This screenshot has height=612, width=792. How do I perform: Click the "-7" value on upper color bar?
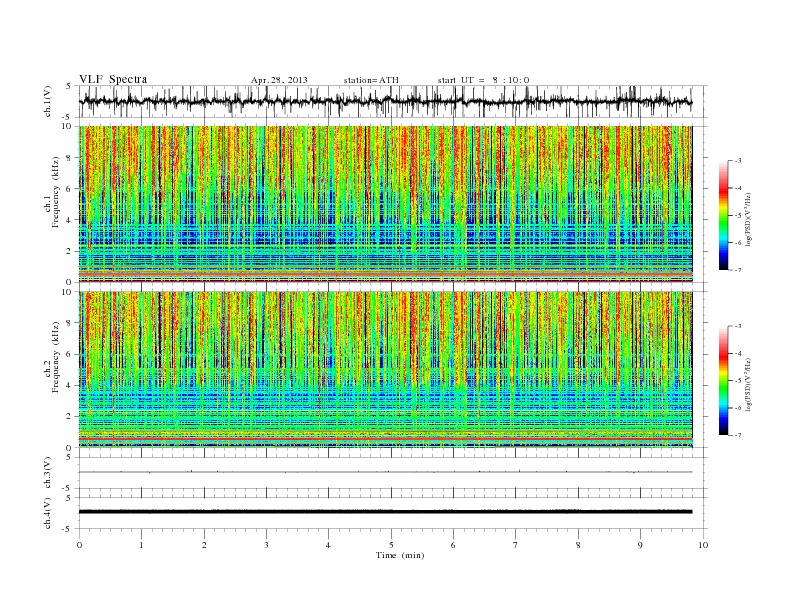click(x=737, y=270)
